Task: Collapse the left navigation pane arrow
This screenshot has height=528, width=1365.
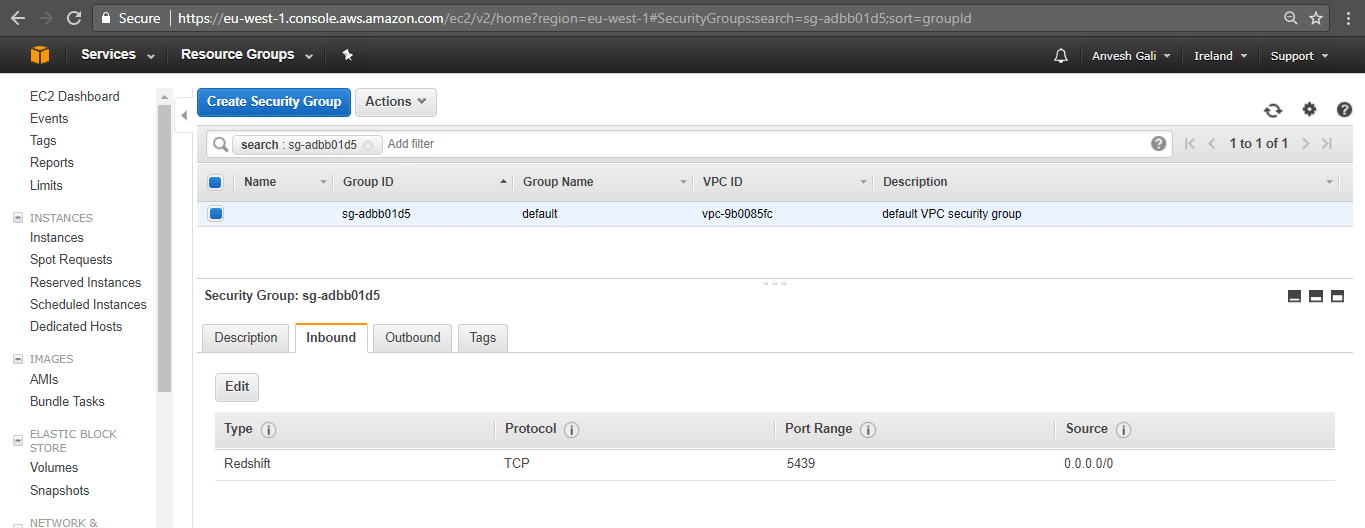Action: click(184, 116)
